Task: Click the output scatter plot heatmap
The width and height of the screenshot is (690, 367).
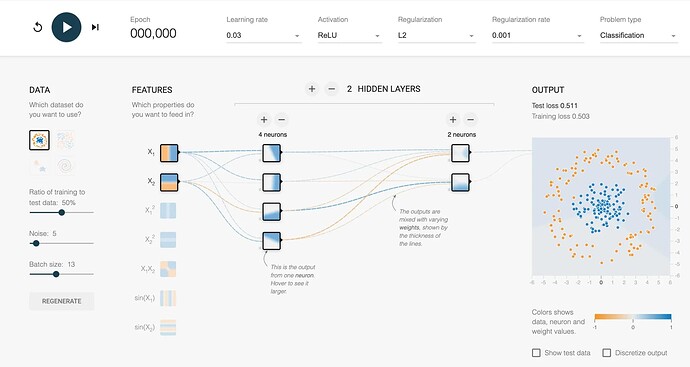Action: [601, 206]
